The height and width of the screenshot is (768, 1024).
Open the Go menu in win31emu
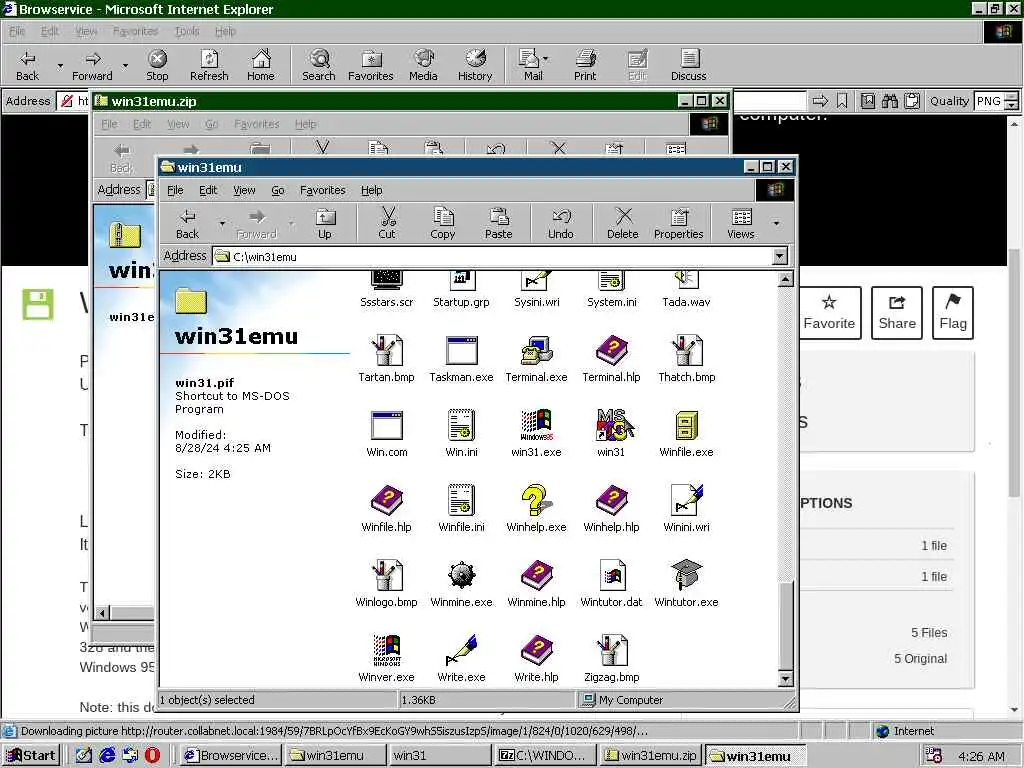click(278, 190)
